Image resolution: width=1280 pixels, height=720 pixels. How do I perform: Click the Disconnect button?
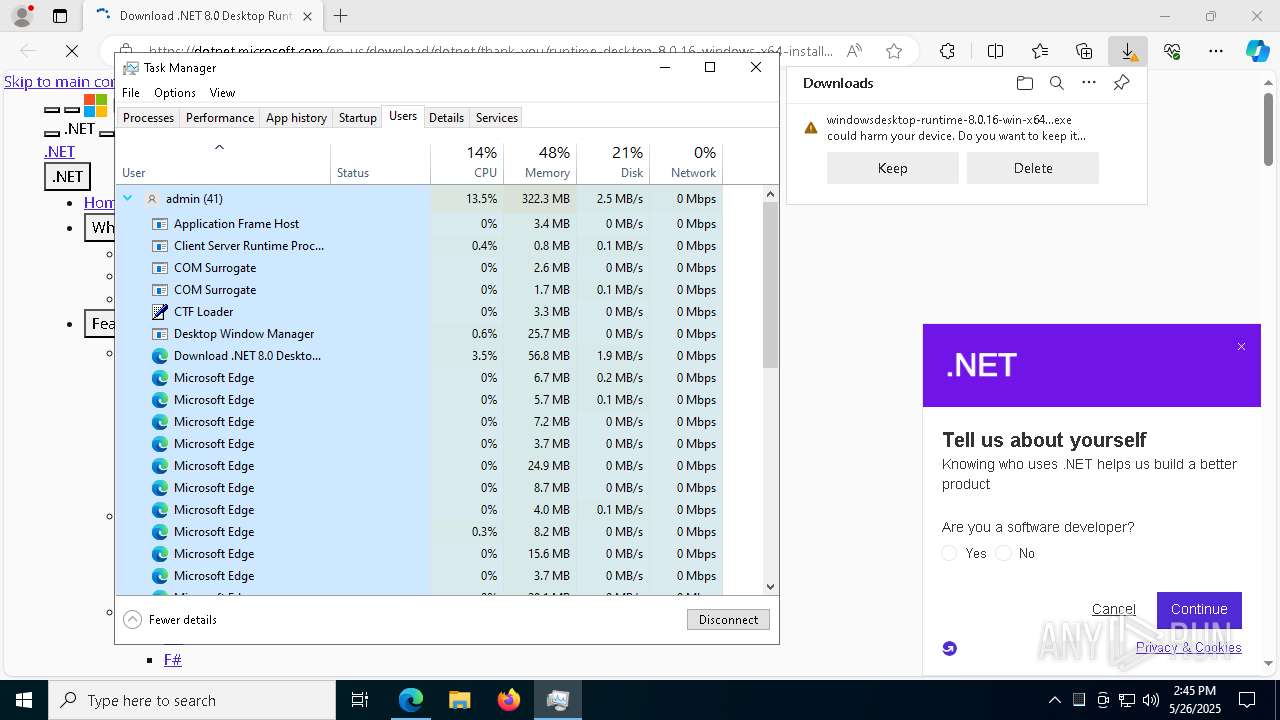(728, 619)
